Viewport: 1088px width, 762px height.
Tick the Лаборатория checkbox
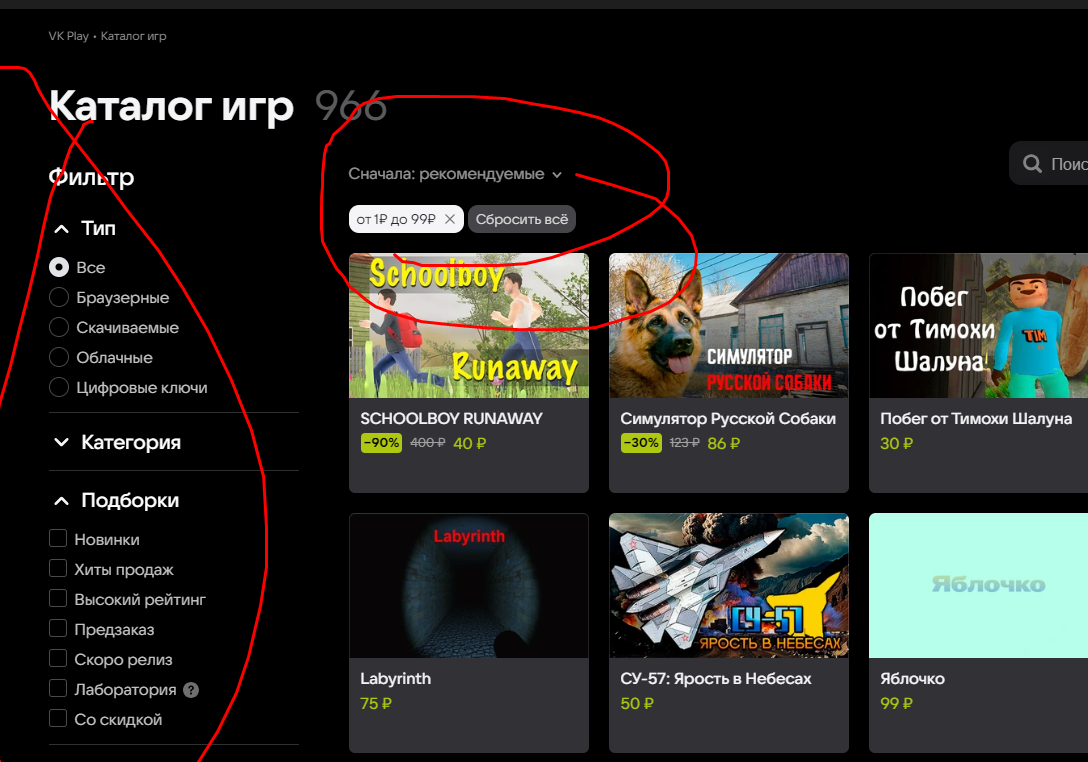58,688
